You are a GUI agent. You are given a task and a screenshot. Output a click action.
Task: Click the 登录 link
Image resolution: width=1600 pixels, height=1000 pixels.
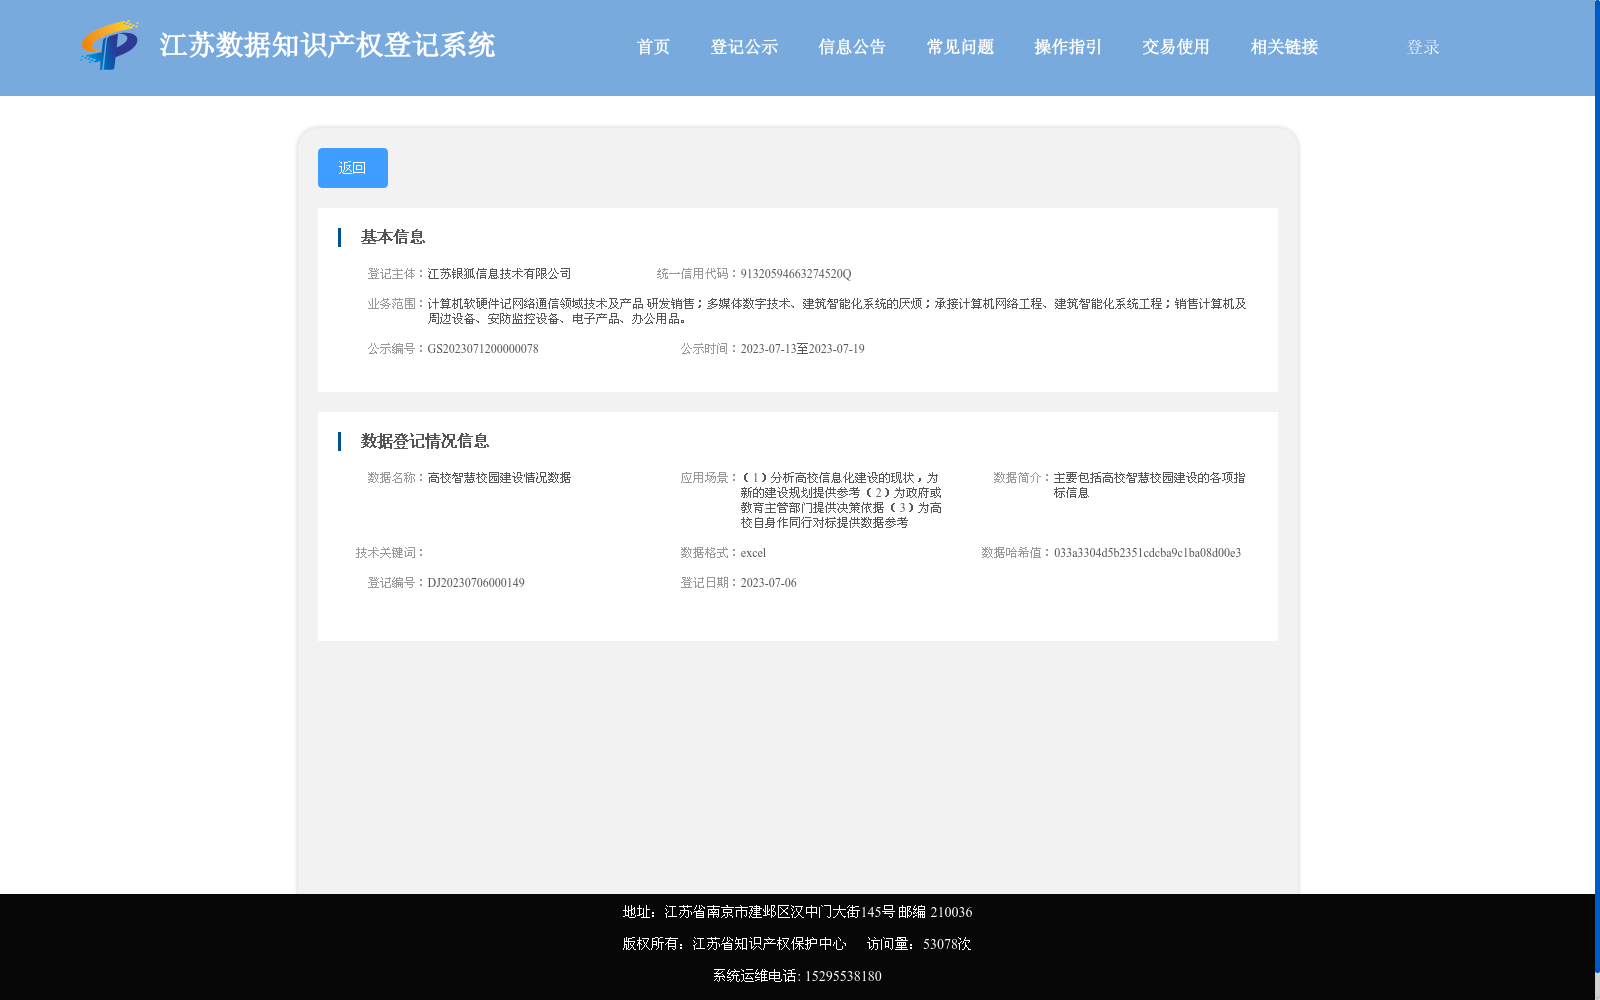1423,47
